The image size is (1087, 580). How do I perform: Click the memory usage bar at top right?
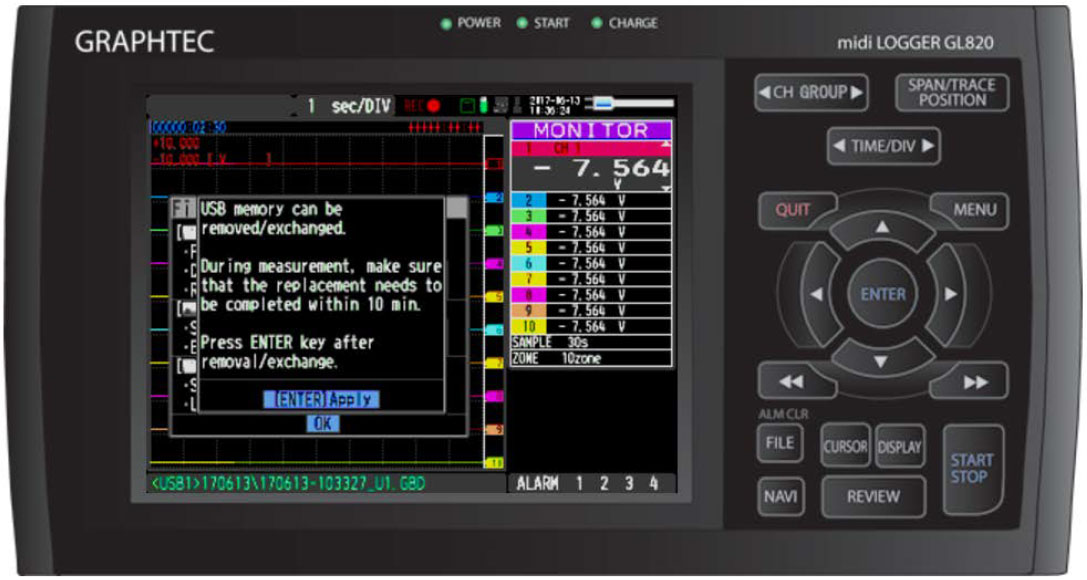tap(629, 104)
